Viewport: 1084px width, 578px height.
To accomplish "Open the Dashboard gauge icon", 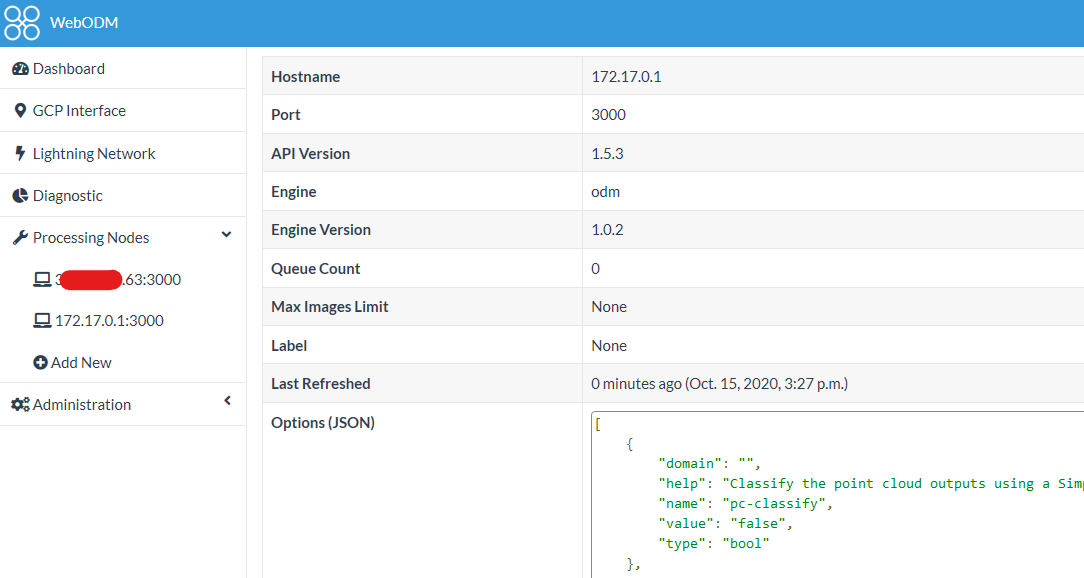I will tap(21, 69).
